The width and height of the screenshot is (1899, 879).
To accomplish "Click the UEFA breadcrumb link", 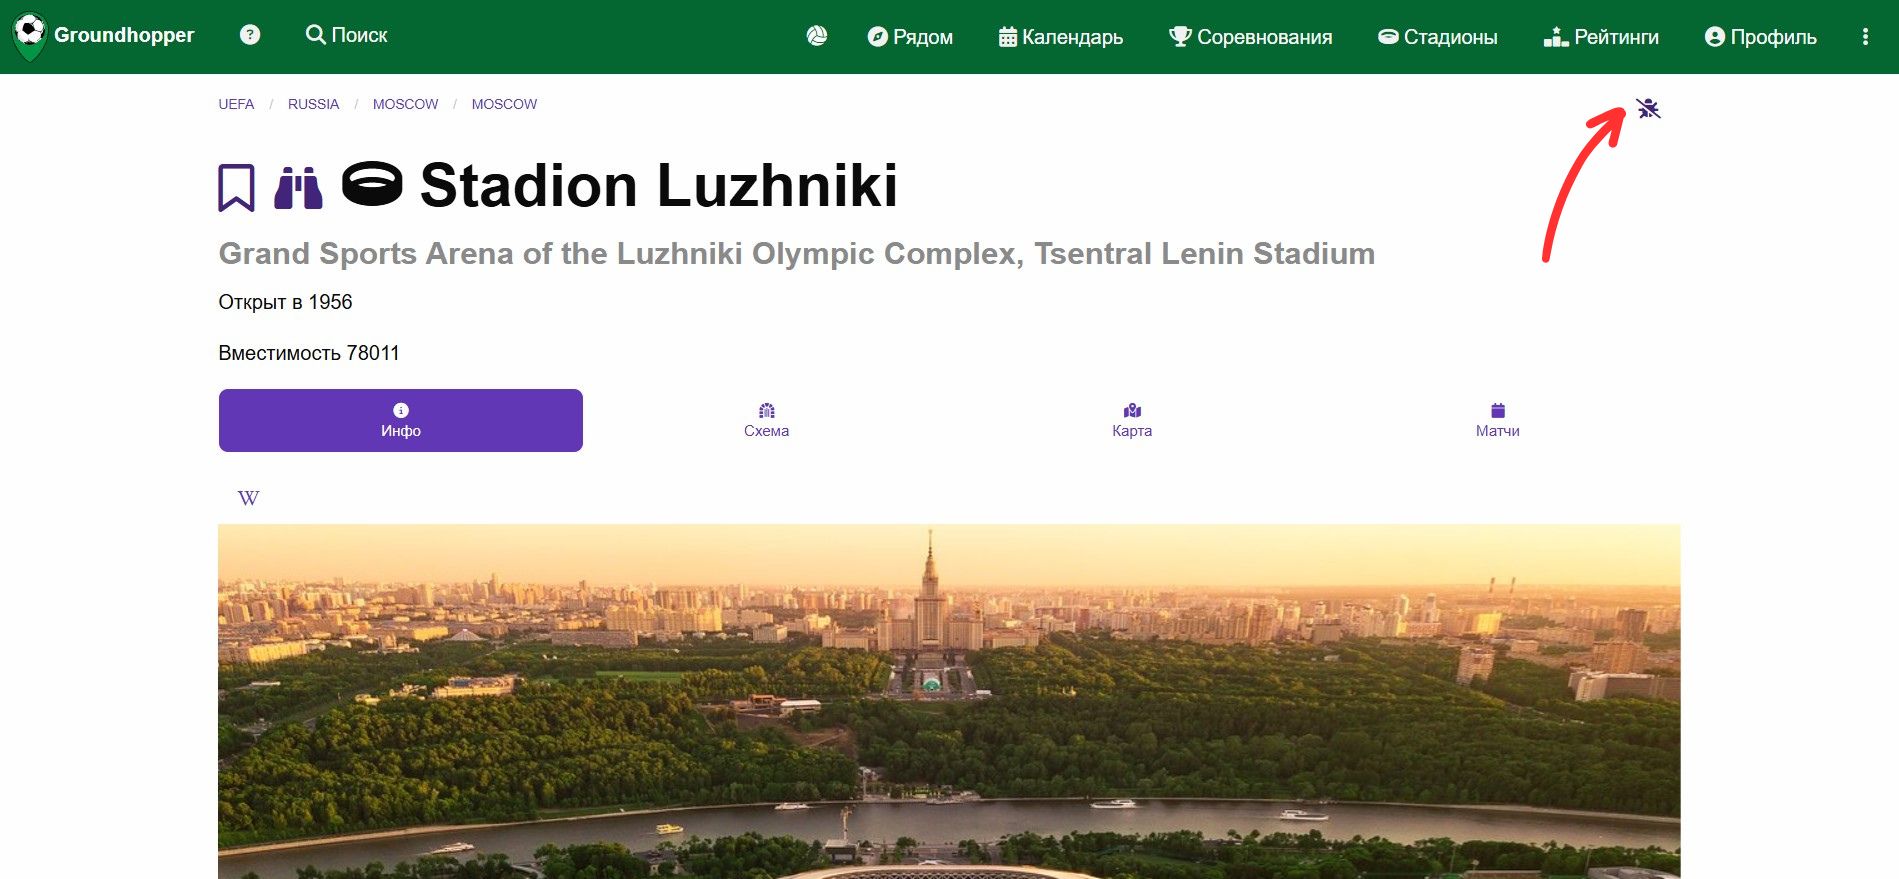I will click(x=236, y=104).
